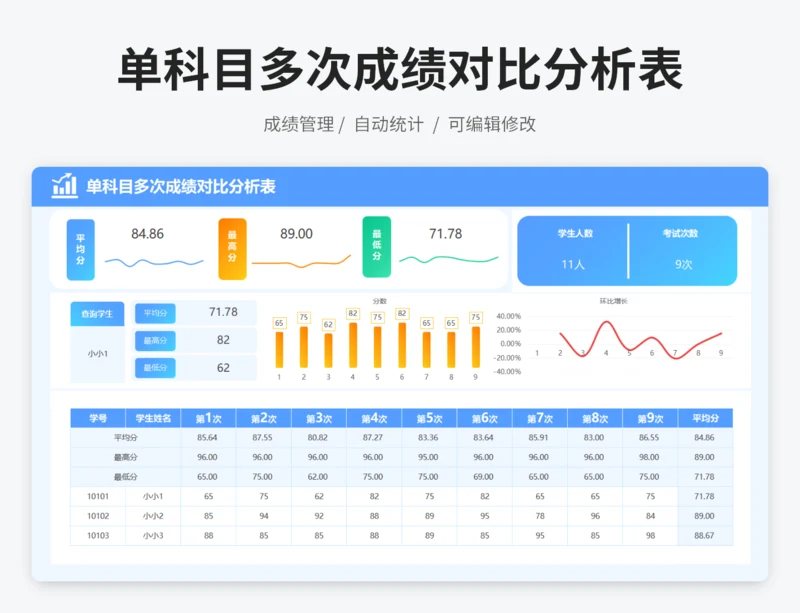Click data label 62 above bar 3

coord(328,325)
